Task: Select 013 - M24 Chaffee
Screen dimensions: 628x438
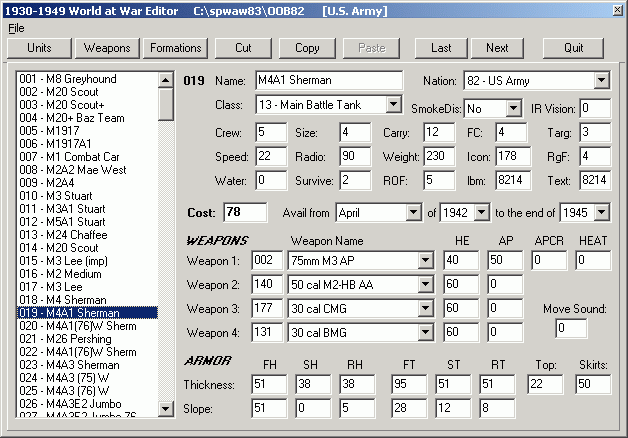Action: tap(87, 235)
